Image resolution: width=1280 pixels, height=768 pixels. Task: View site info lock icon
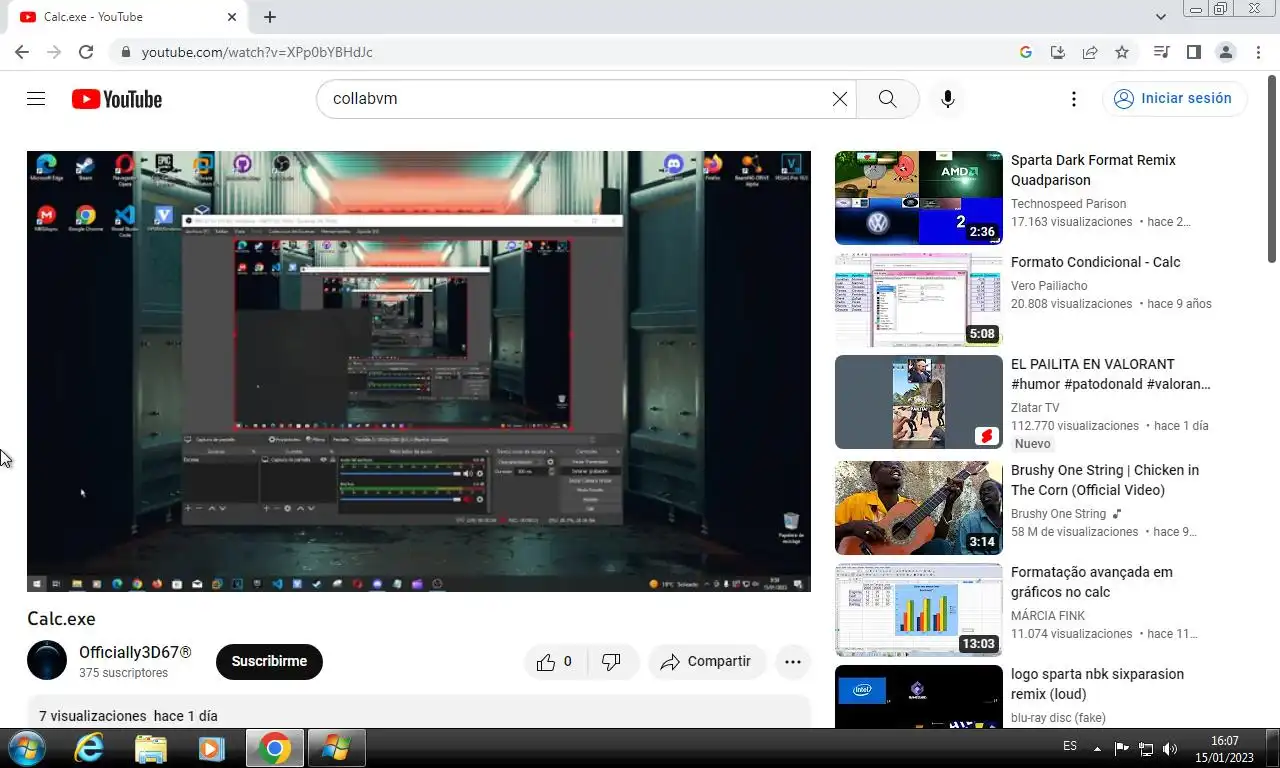[125, 52]
